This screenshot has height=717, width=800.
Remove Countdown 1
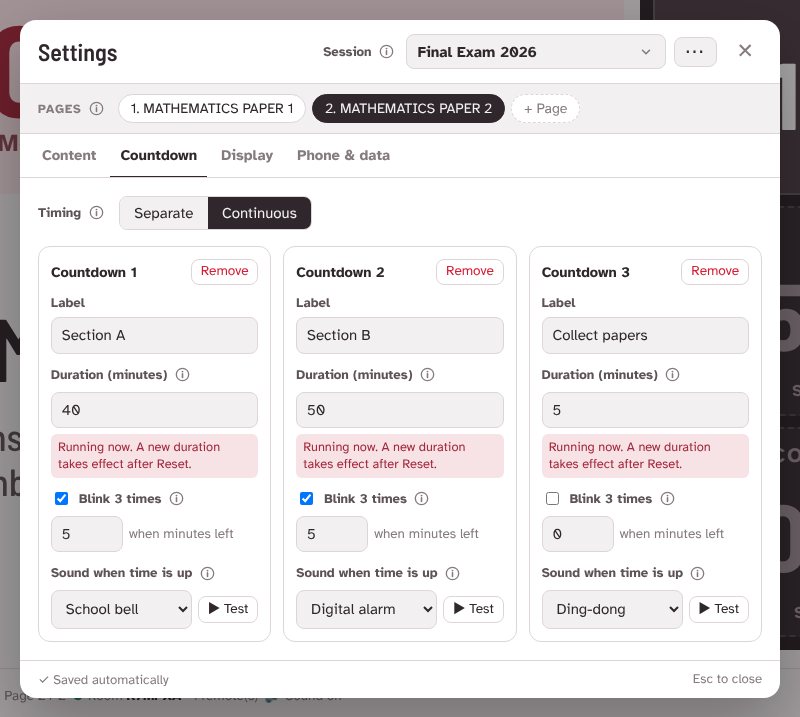point(224,271)
